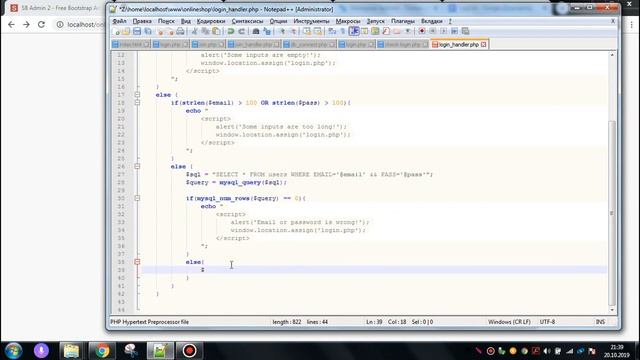Click the Zoom In toolbar icon

282,31
